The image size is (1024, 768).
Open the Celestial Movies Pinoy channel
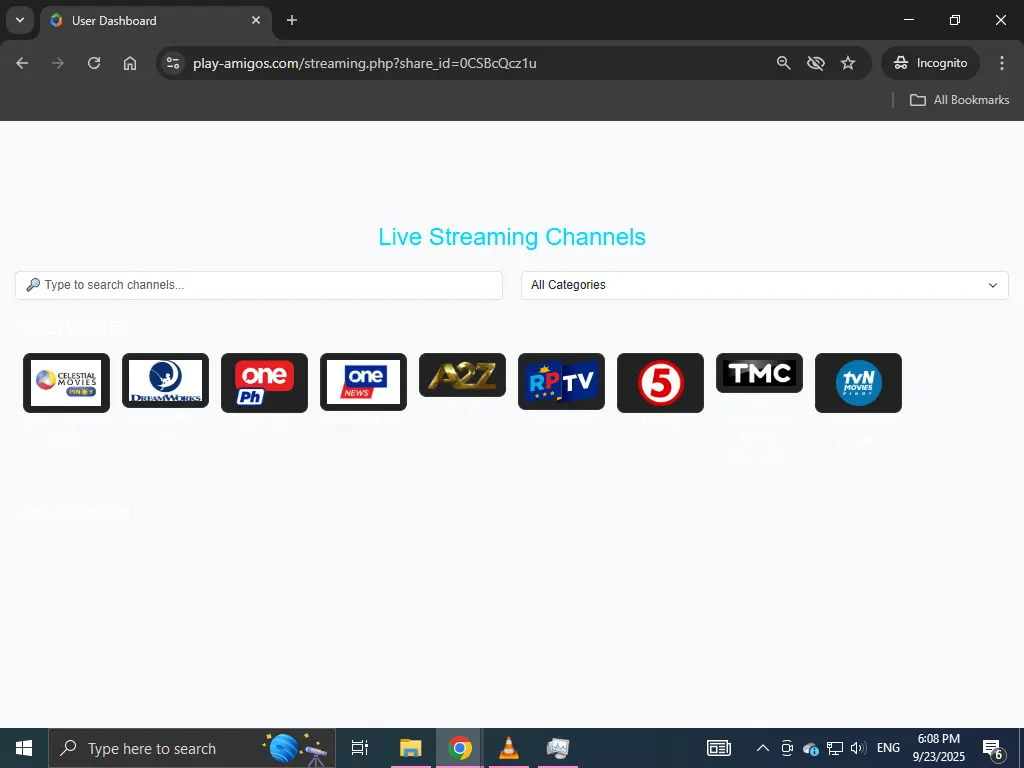click(x=66, y=383)
